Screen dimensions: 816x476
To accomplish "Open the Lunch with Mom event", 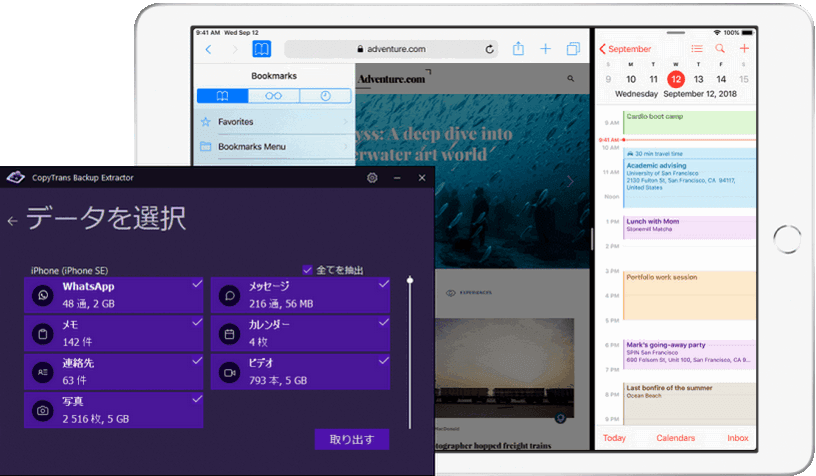I will [689, 227].
